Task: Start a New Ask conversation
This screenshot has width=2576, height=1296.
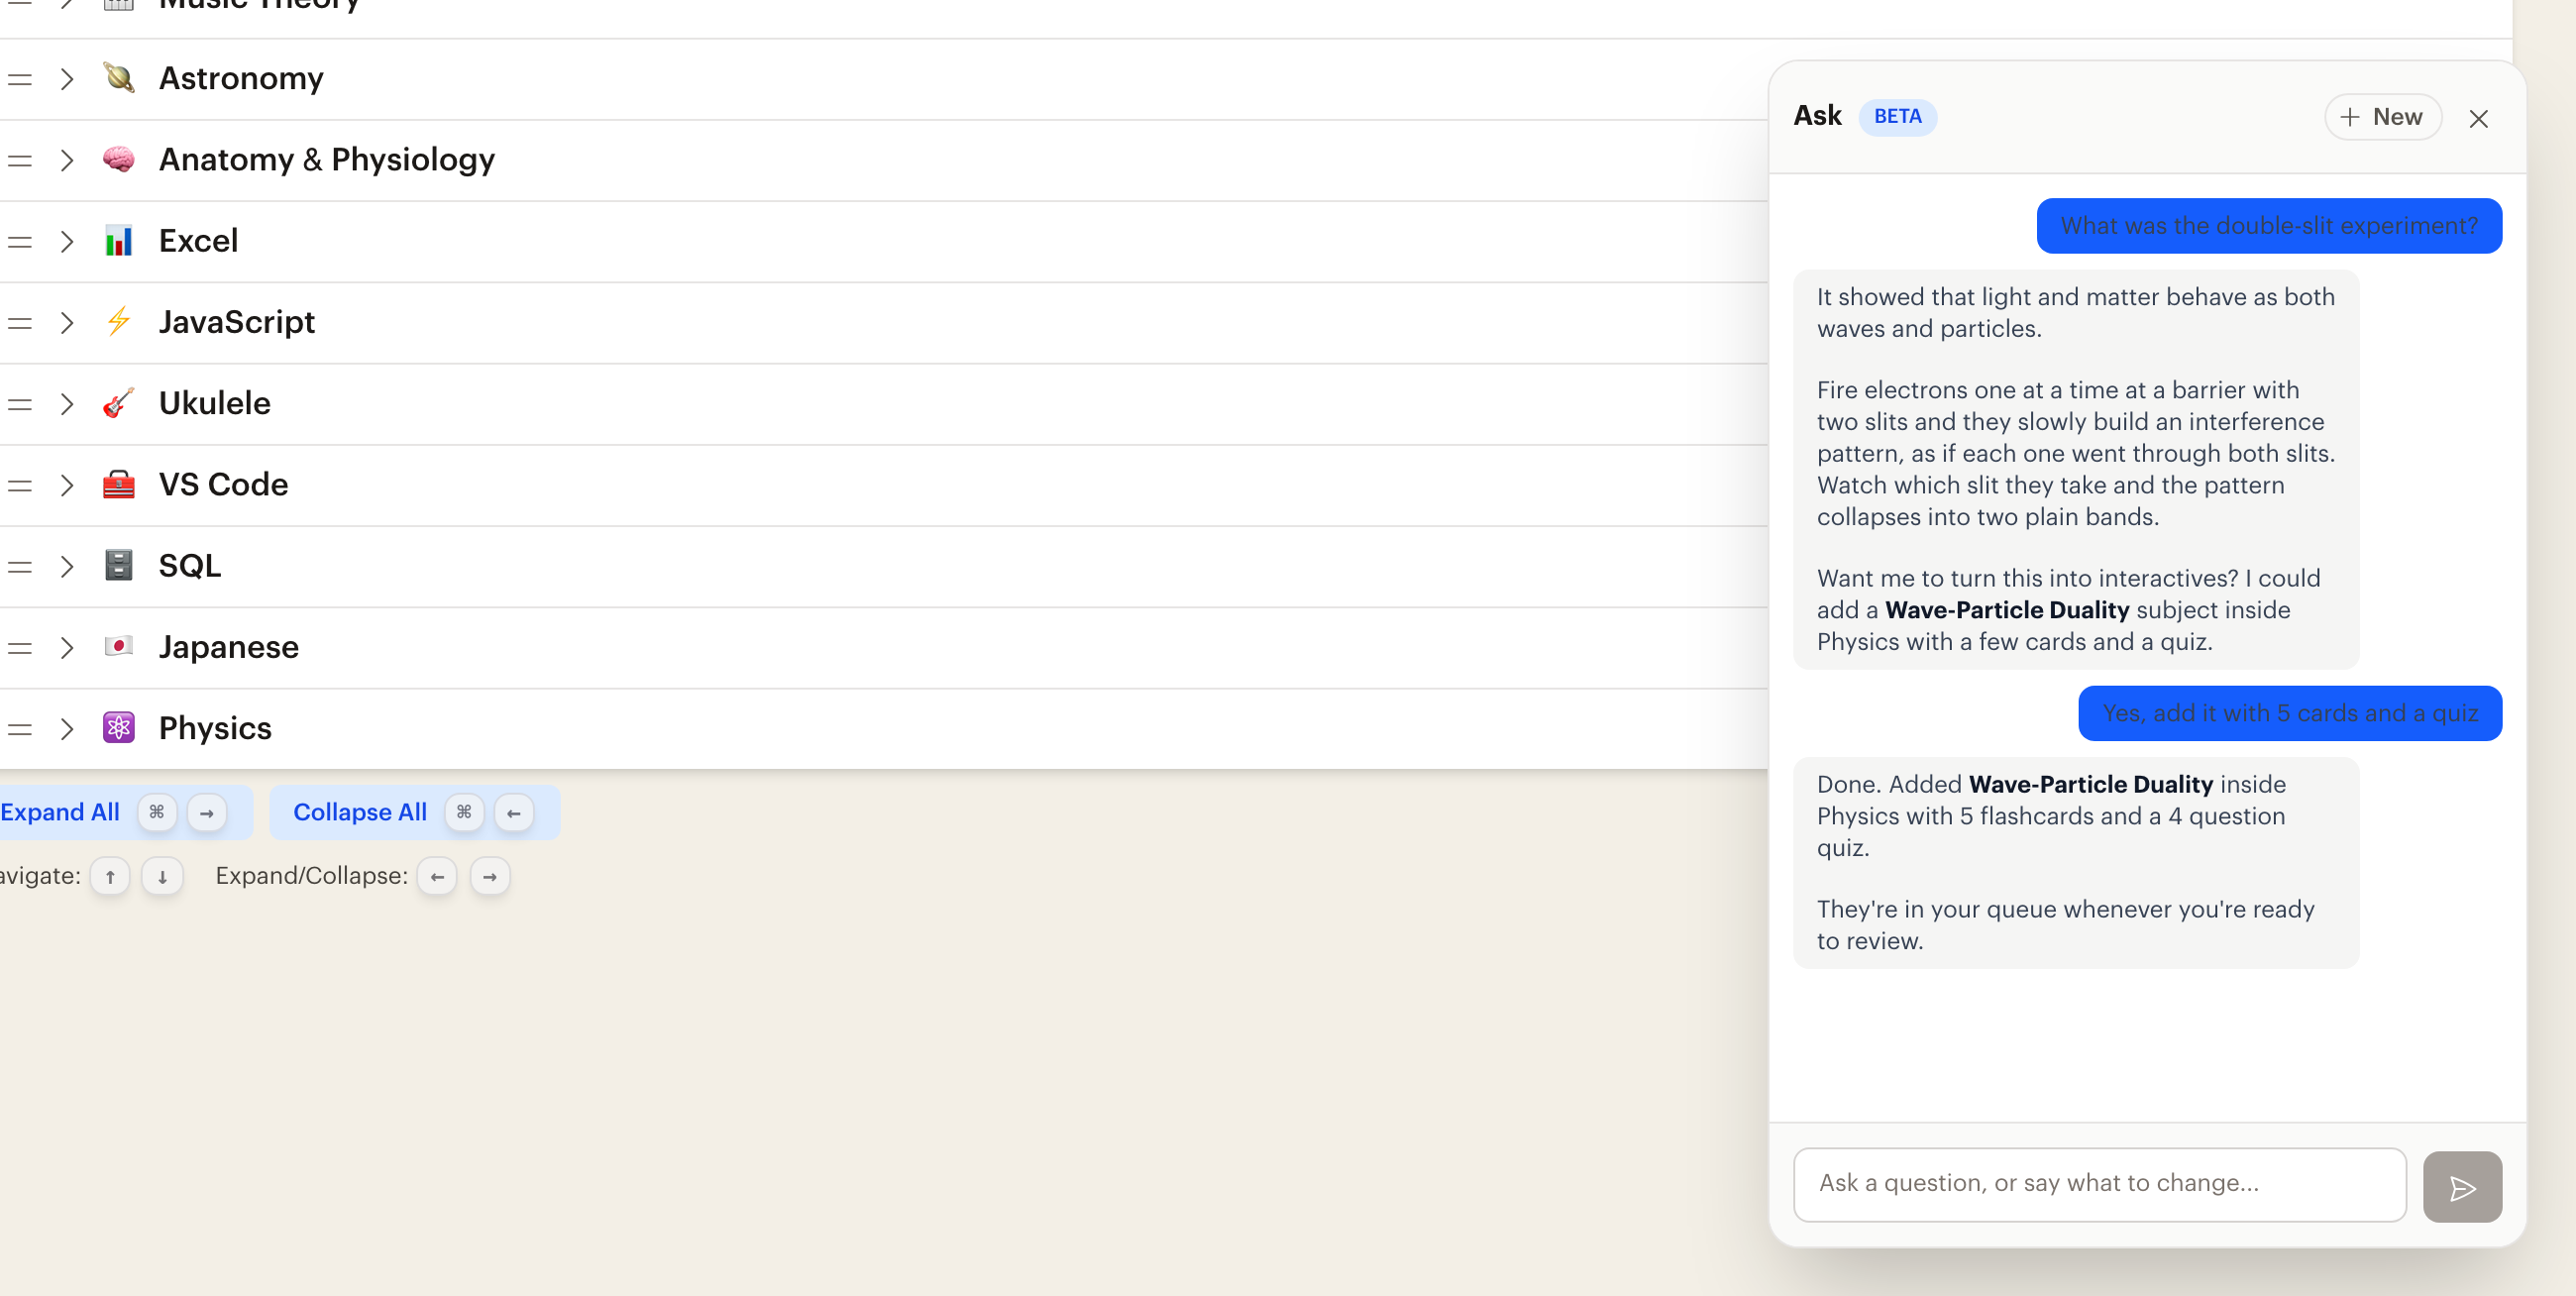Action: click(x=2382, y=117)
